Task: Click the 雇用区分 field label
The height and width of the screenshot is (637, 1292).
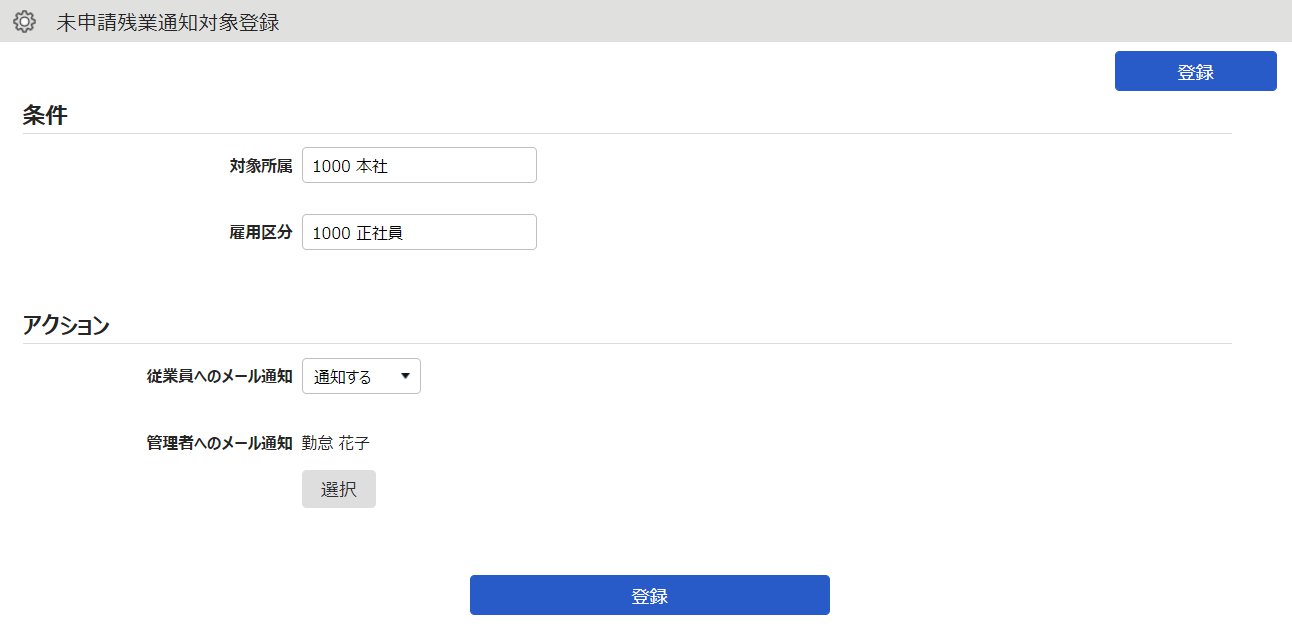Action: pyautogui.click(x=260, y=232)
